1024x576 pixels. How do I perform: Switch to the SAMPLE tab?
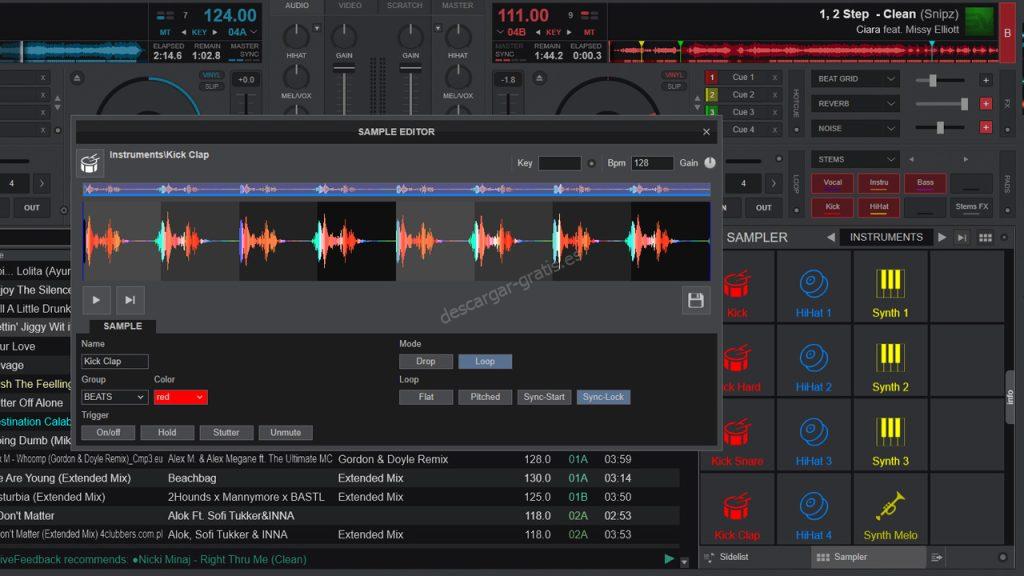tap(125, 326)
